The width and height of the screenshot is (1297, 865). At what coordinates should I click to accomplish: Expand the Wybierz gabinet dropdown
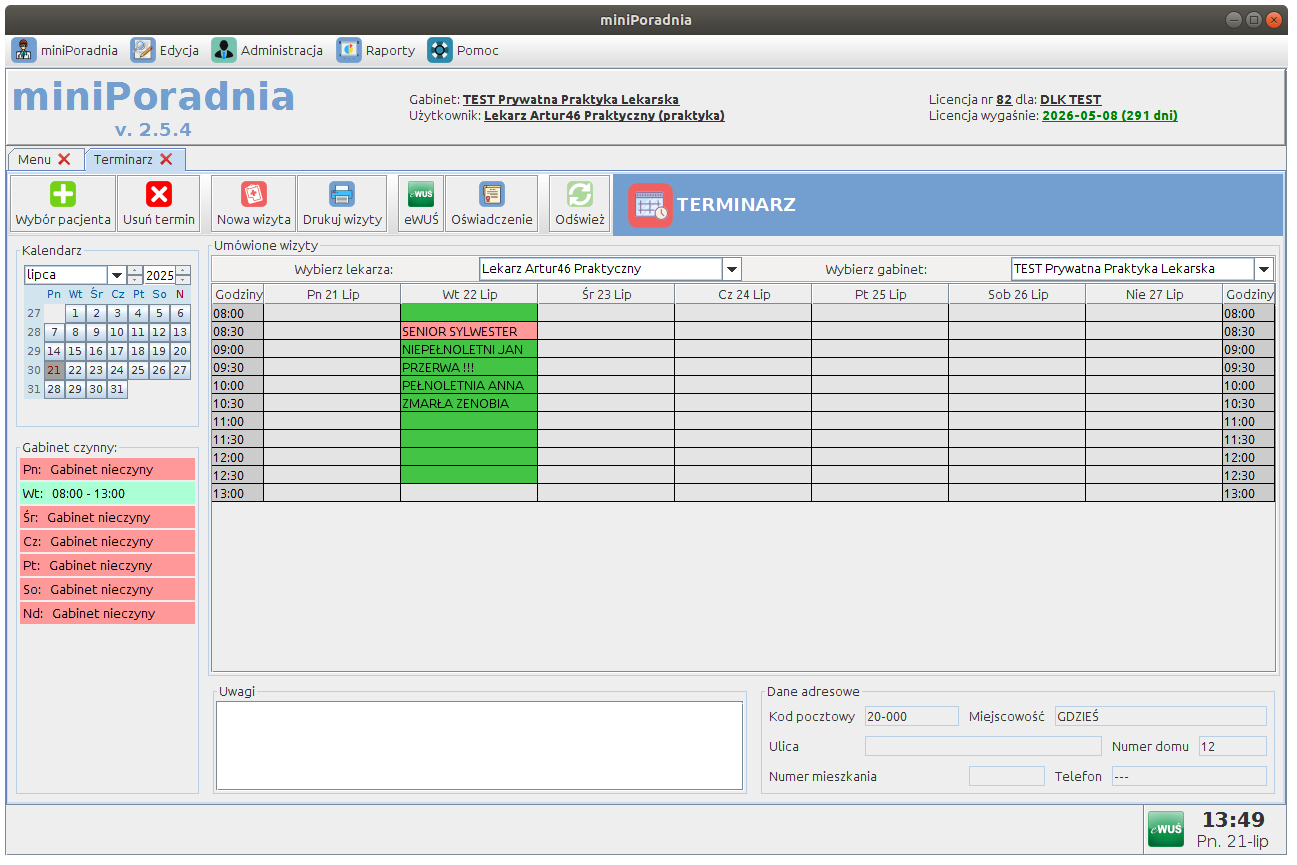point(1264,269)
